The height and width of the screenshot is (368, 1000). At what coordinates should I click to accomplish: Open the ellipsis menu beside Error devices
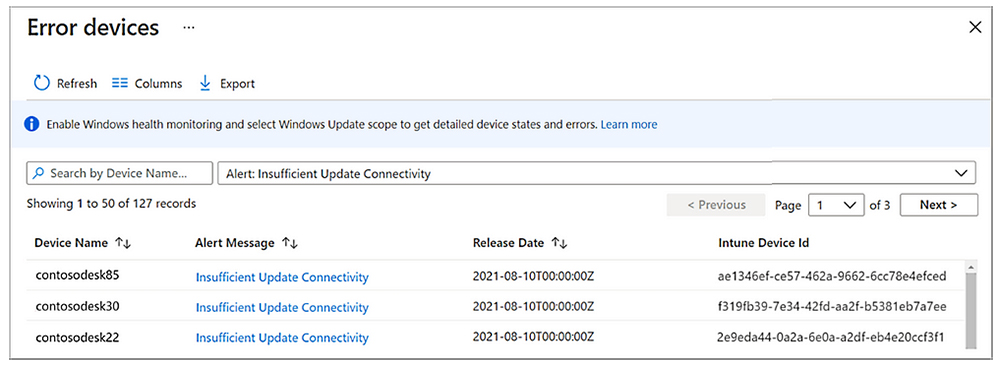pyautogui.click(x=188, y=28)
